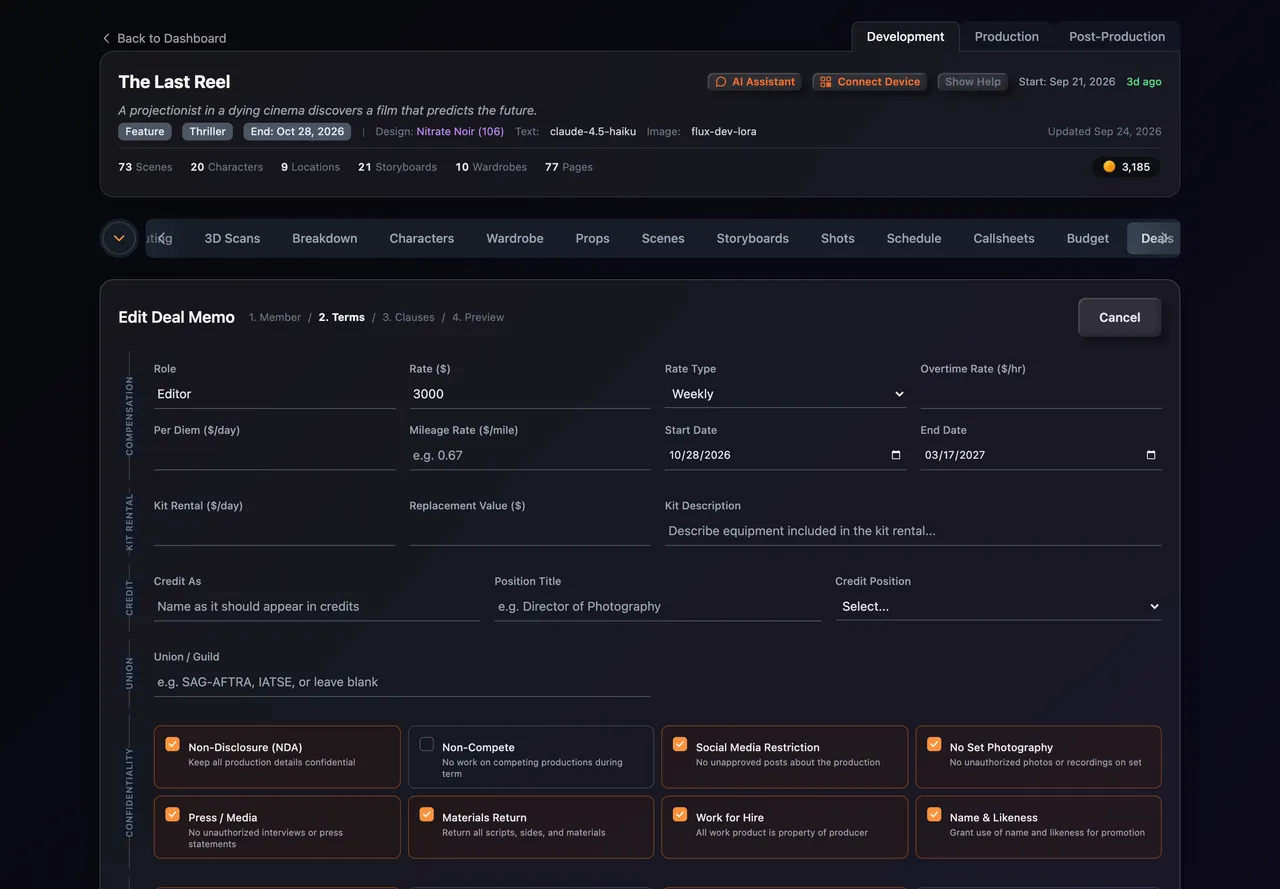Open the End Date calendar picker icon

click(x=1151, y=455)
